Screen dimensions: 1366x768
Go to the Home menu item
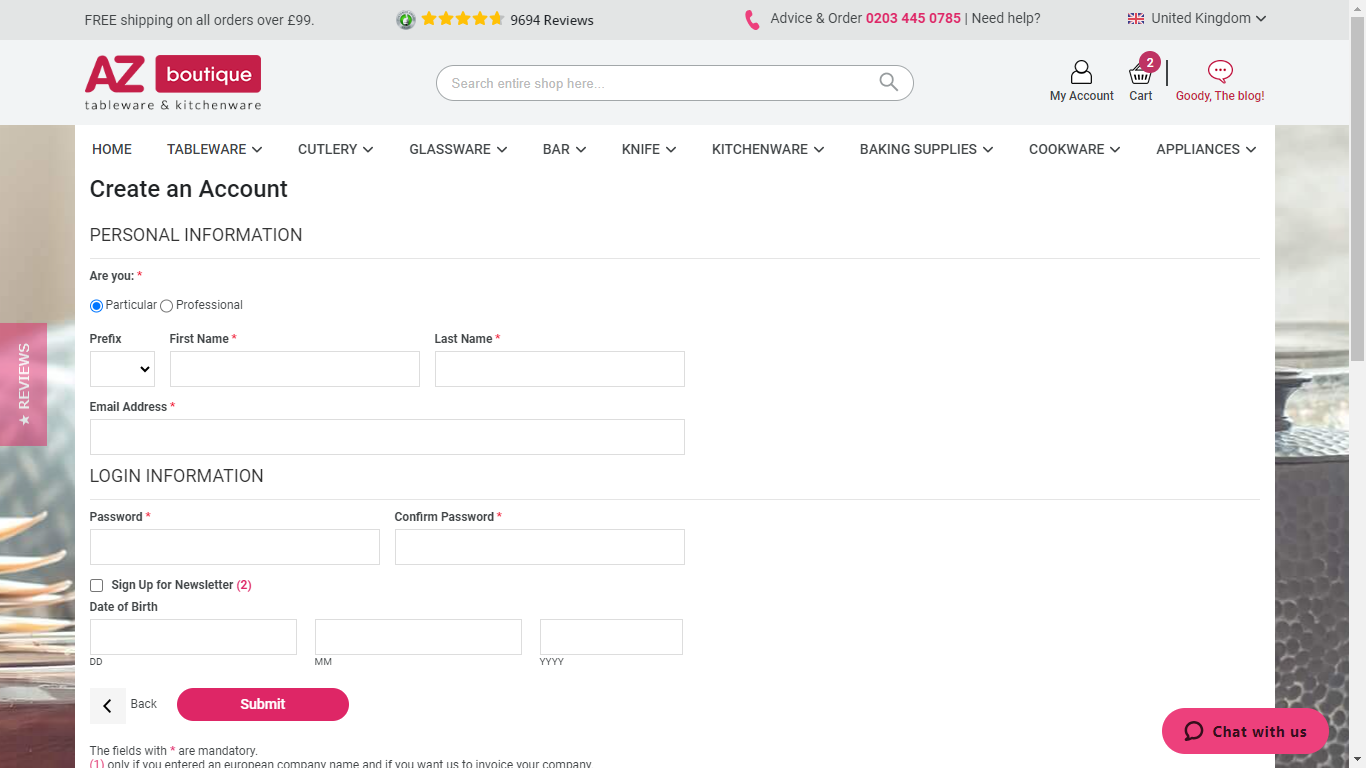click(112, 149)
